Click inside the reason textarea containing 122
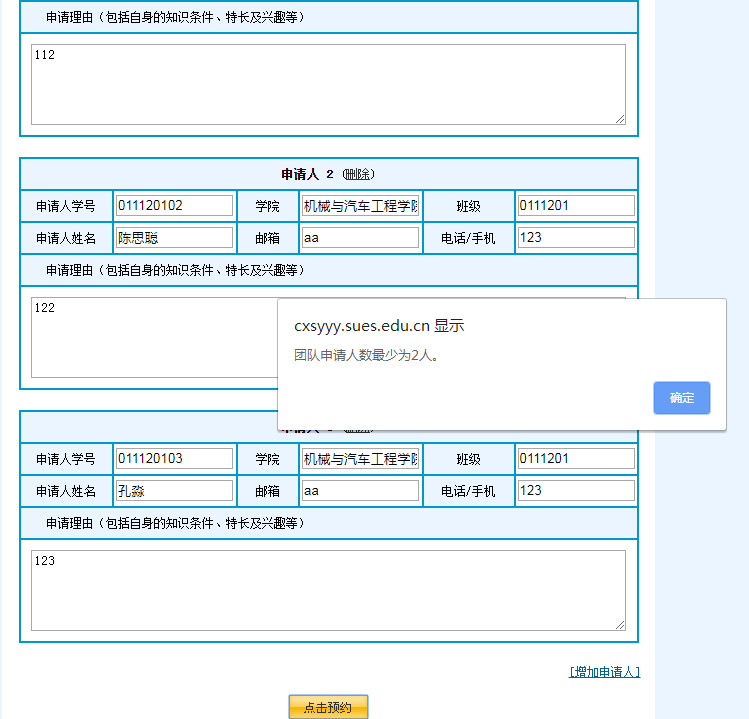The height and width of the screenshot is (719, 749). pos(150,340)
